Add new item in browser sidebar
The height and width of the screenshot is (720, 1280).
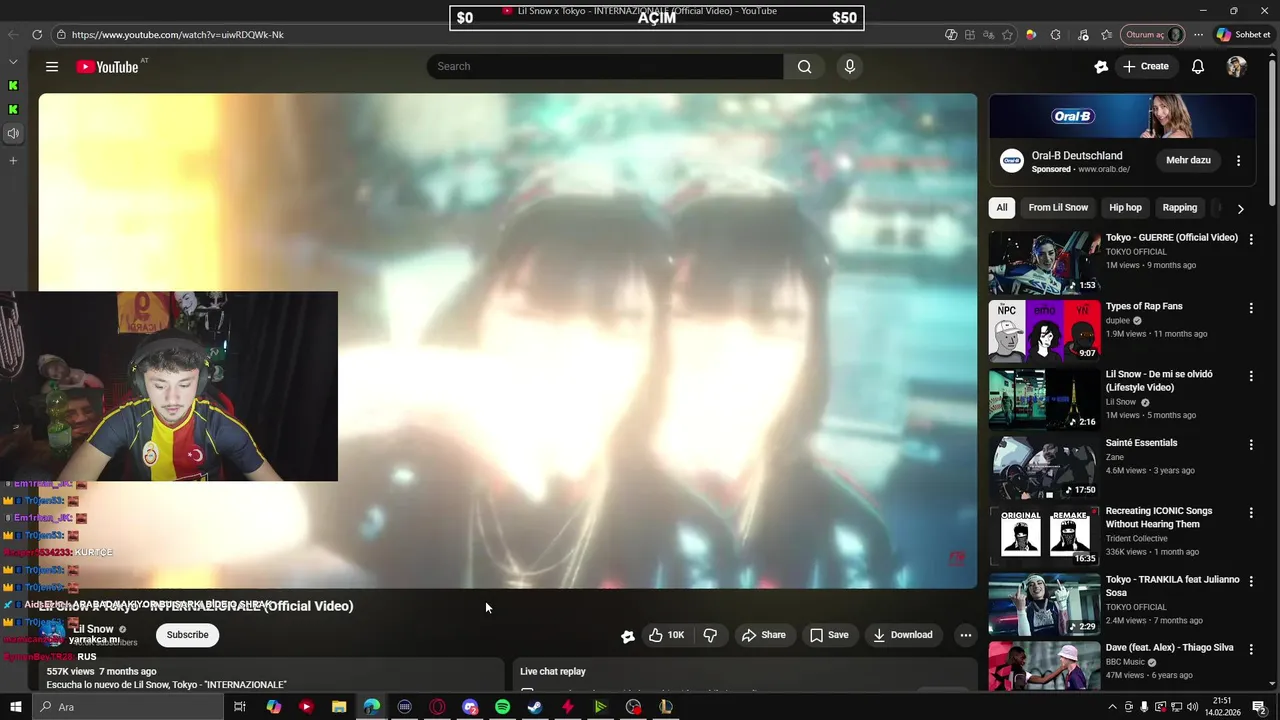click(x=13, y=160)
